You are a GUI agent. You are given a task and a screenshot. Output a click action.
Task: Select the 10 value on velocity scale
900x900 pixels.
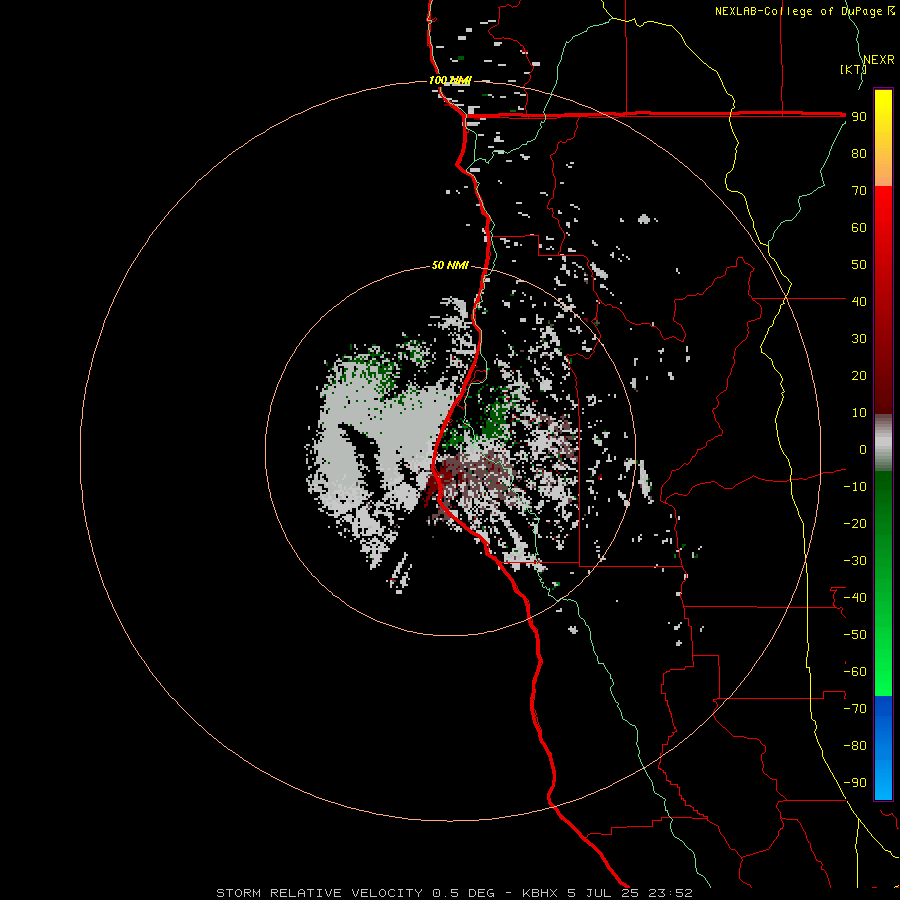coord(859,413)
